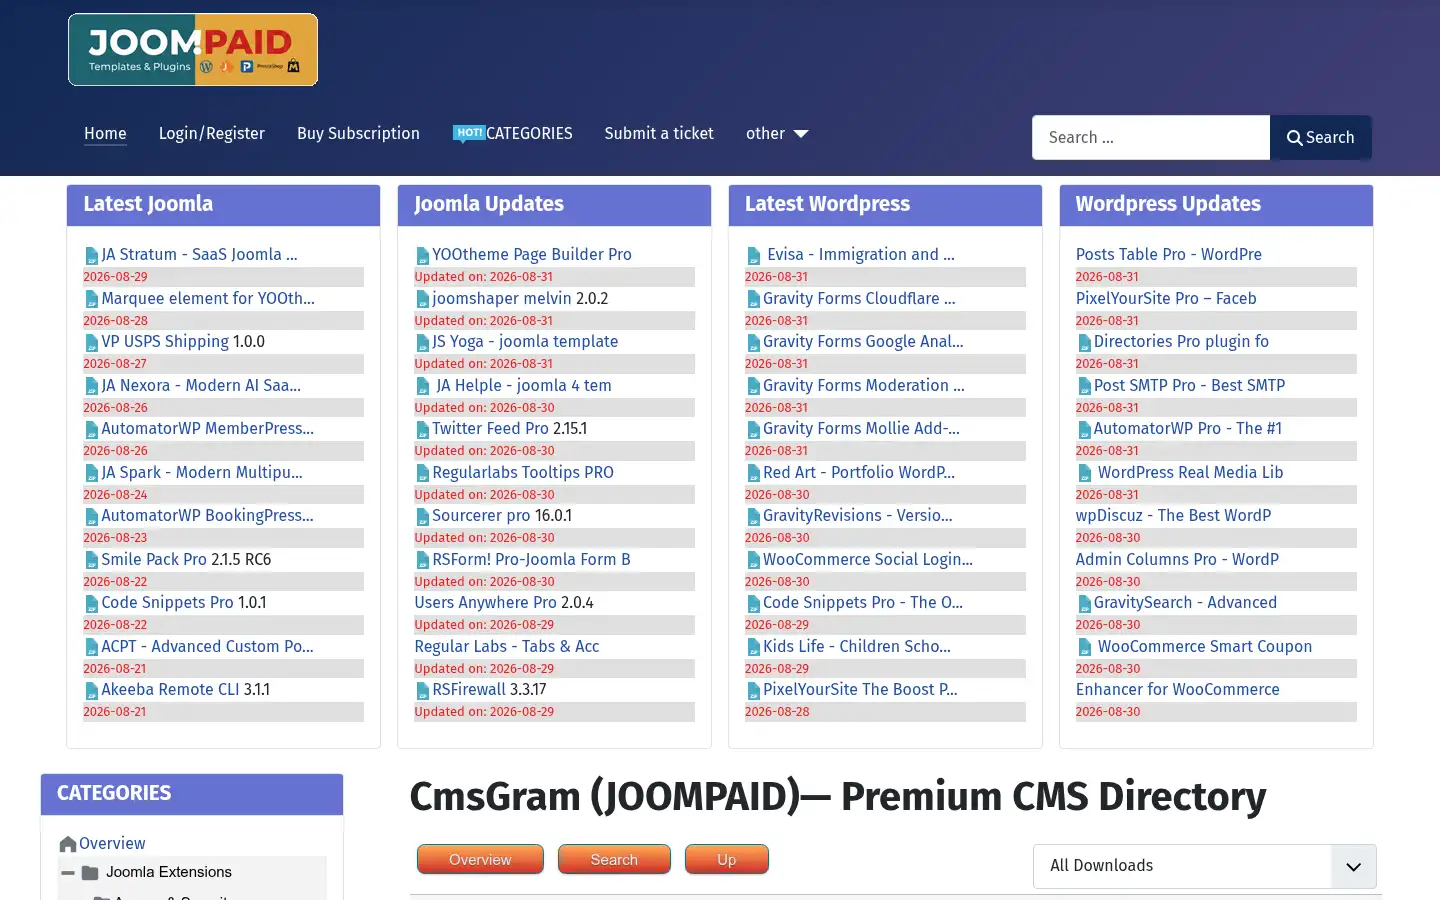Click the file icon beside Sourcerer pro
The image size is (1440, 900).
pyautogui.click(x=423, y=517)
